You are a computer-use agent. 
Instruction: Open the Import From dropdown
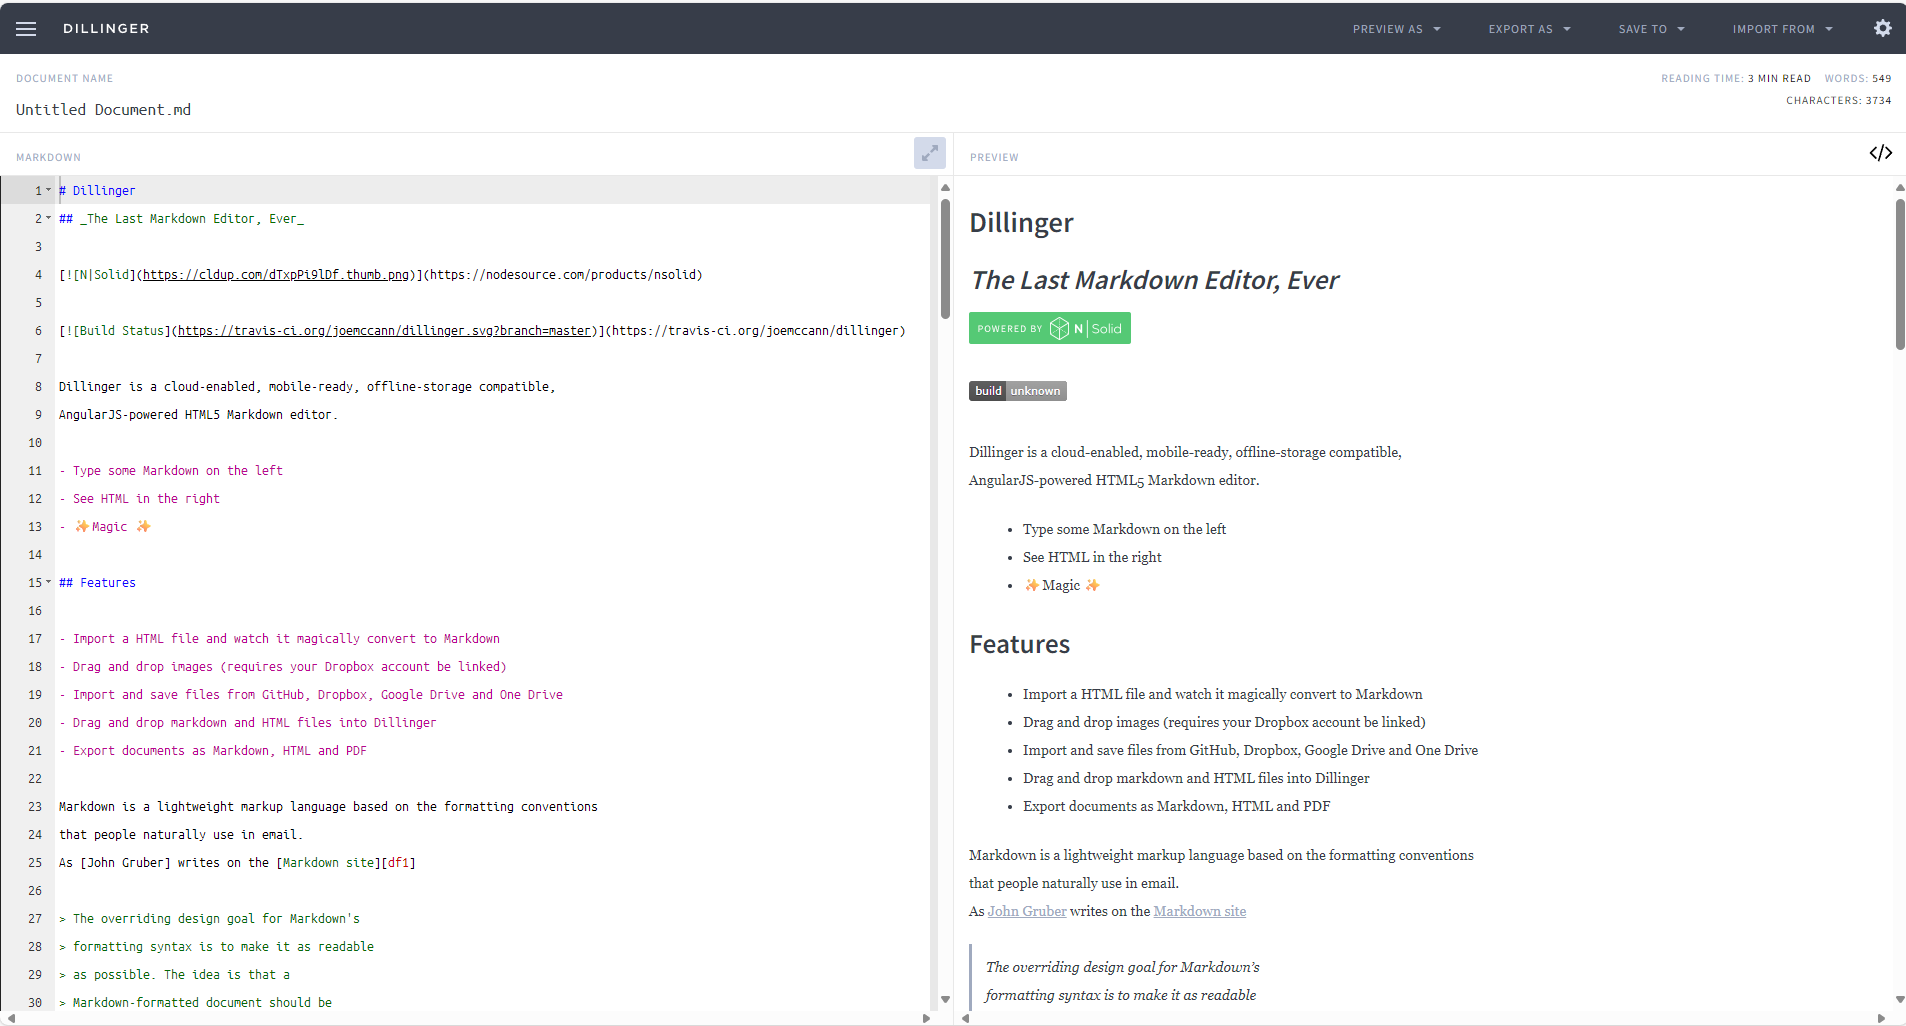(1782, 29)
